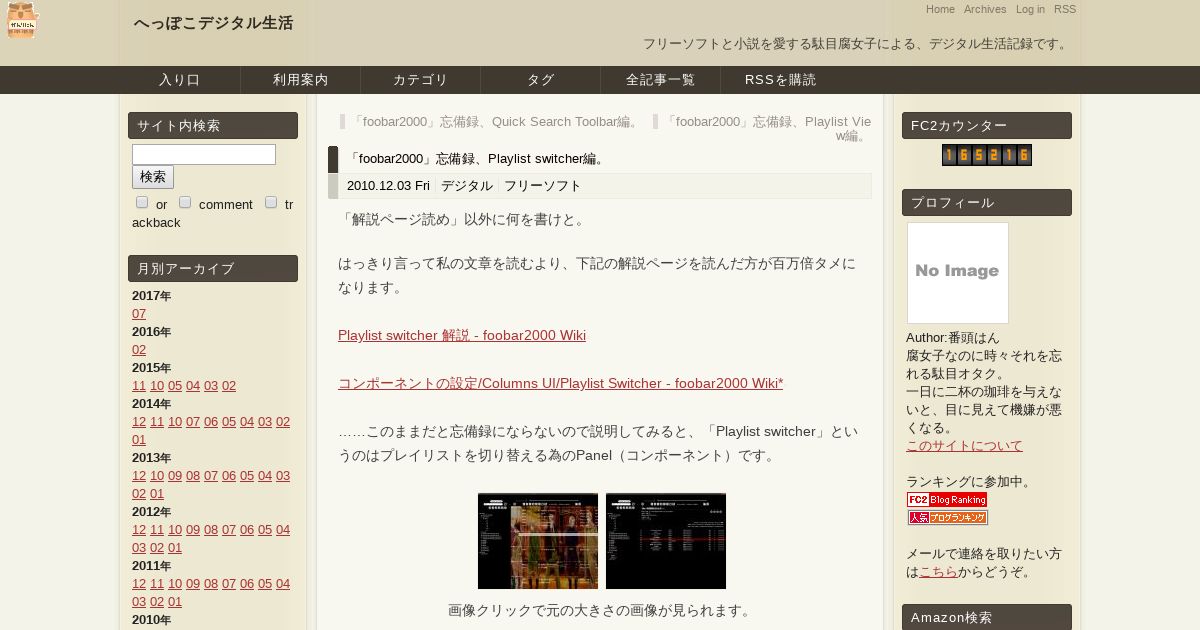Open post title Playlist switcher編
Viewport: 1200px width, 630px height.
coord(476,159)
